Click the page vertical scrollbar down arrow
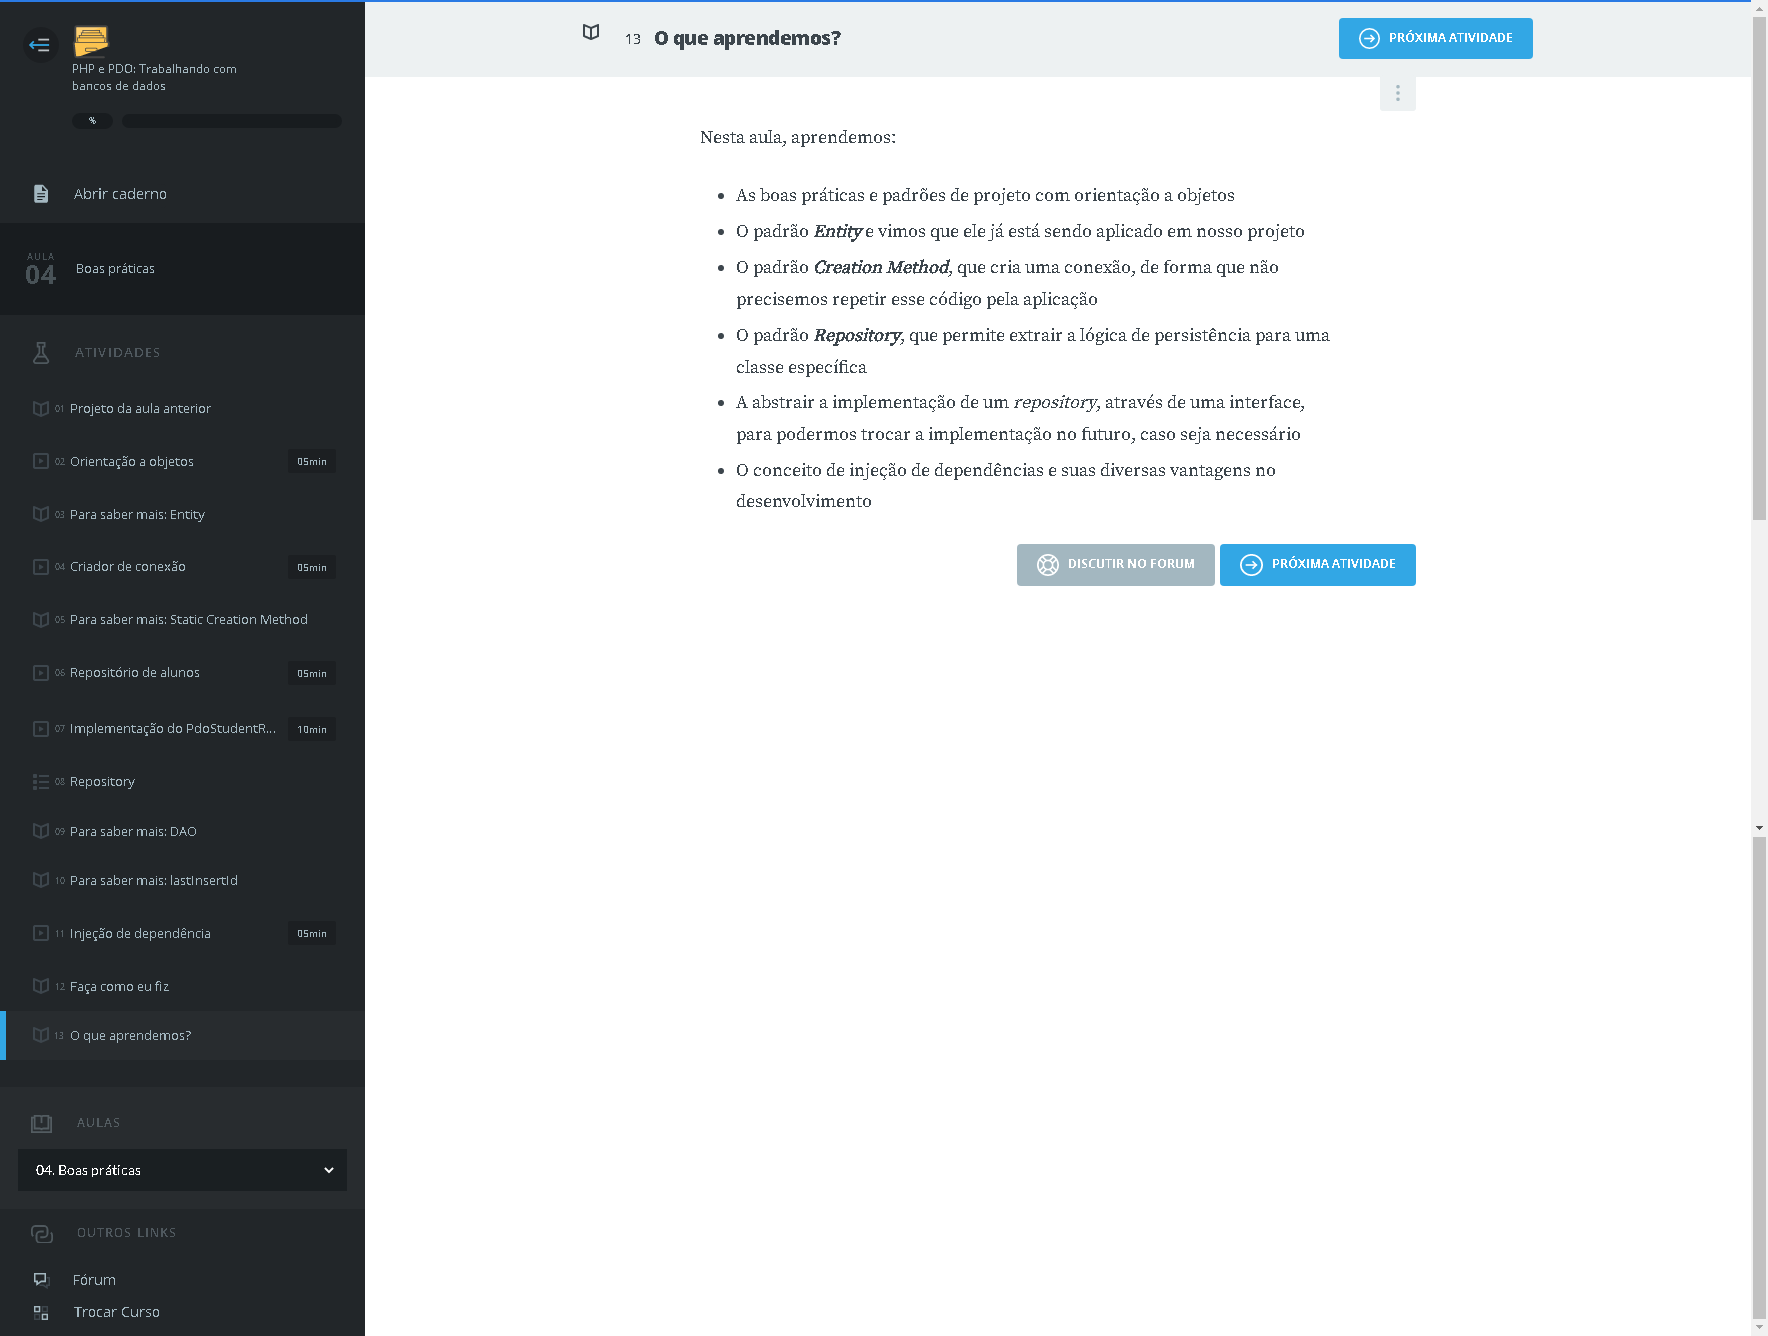Screen dimensions: 1768x1336 [1759, 1327]
